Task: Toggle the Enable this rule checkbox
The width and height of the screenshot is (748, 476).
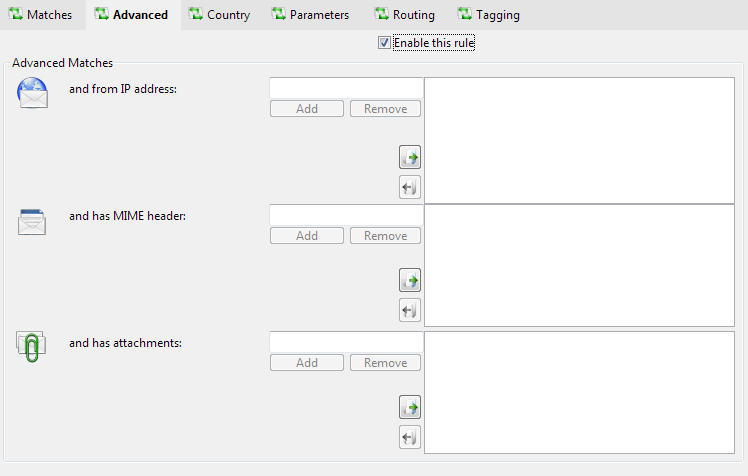Action: point(385,43)
